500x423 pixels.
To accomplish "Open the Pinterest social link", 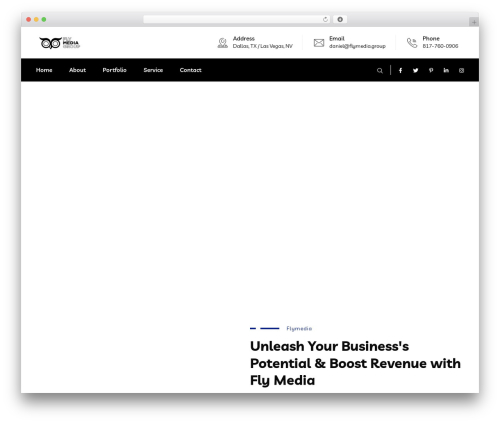I will (x=431, y=70).
